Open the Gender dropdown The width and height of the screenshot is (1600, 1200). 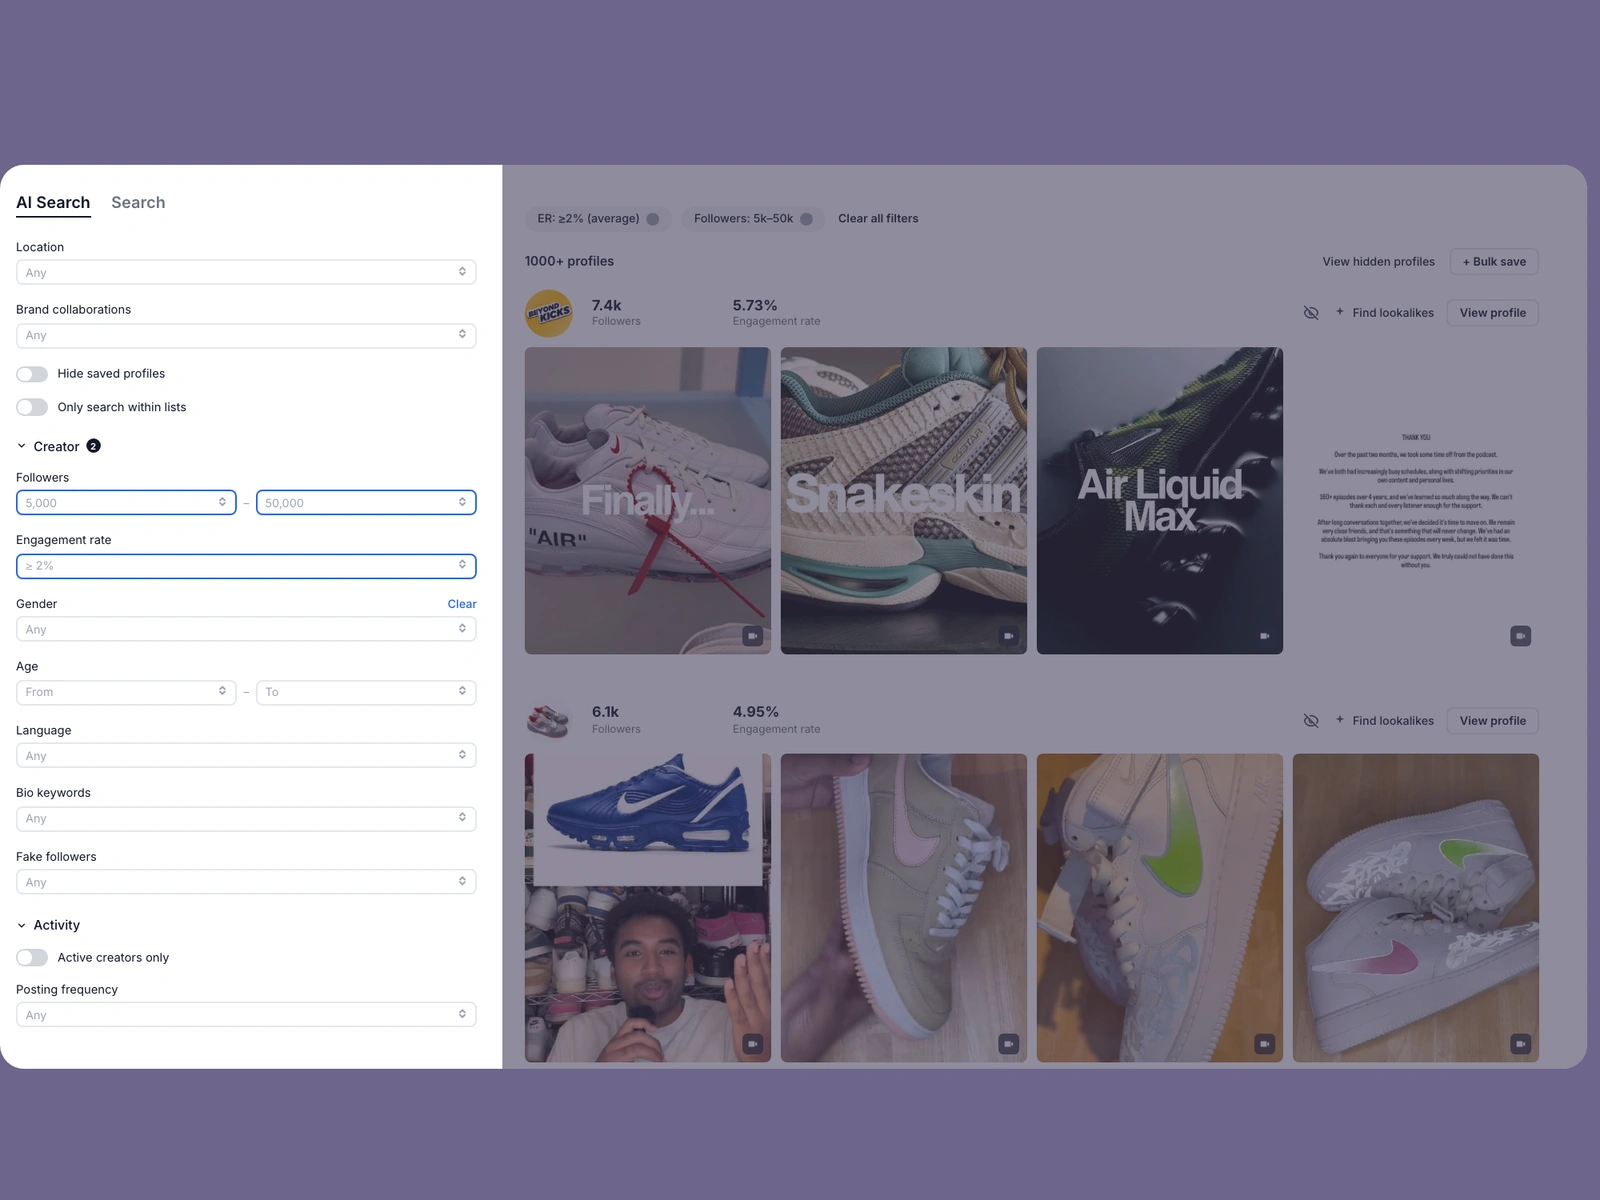point(246,629)
